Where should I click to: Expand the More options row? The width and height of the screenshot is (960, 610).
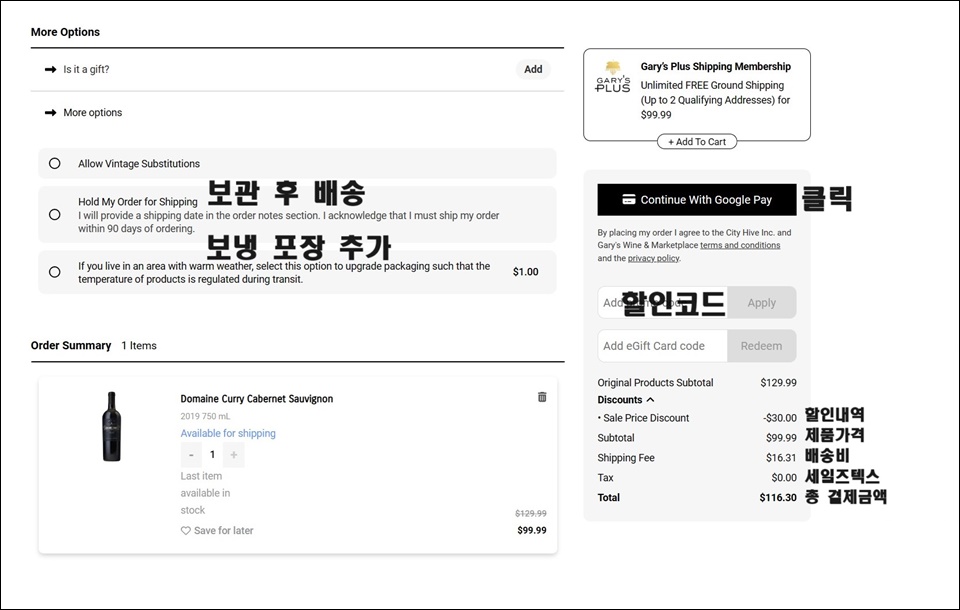coord(298,113)
